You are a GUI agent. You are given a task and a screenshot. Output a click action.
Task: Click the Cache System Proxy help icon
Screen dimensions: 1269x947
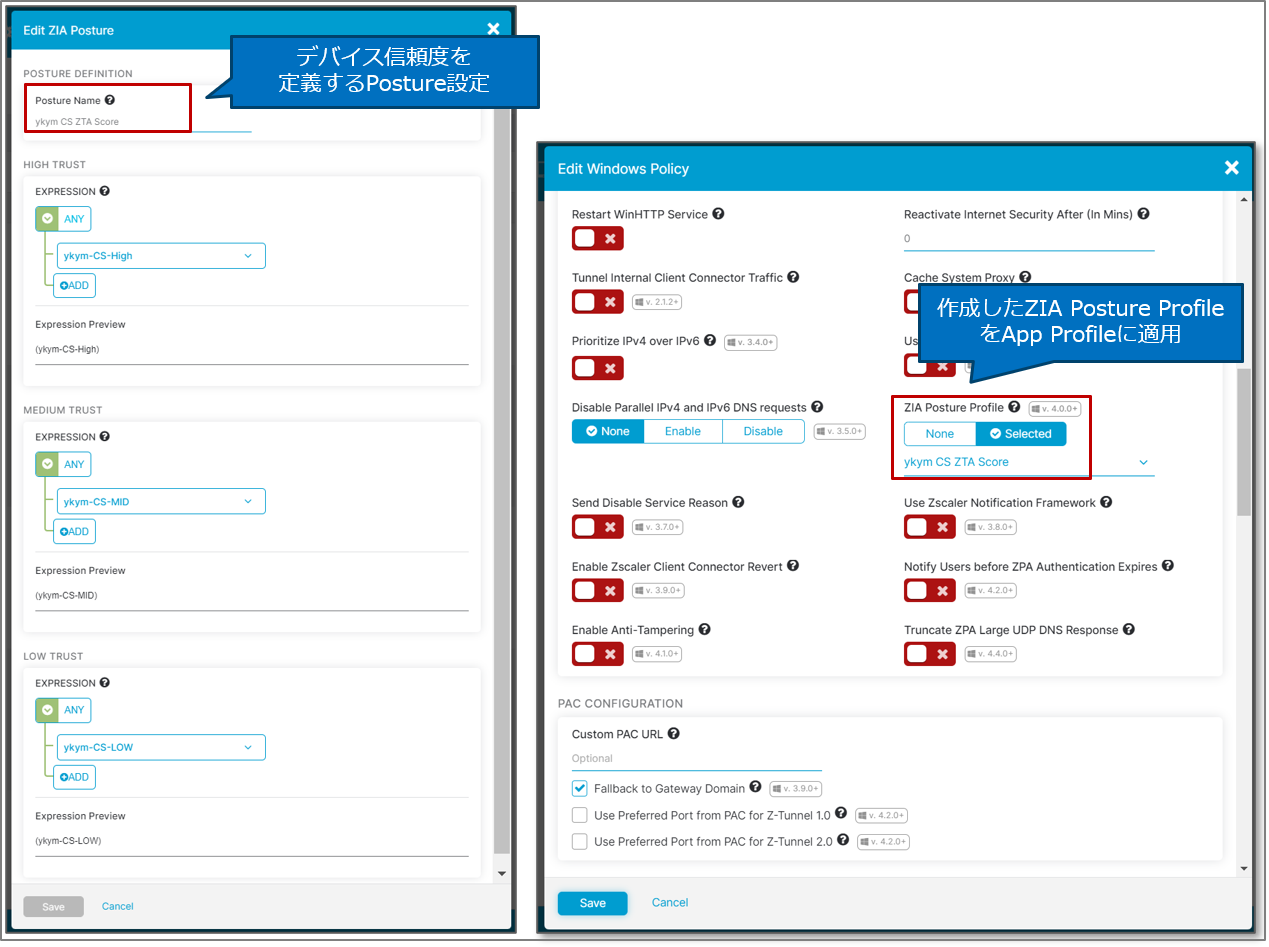pyautogui.click(x=1025, y=277)
